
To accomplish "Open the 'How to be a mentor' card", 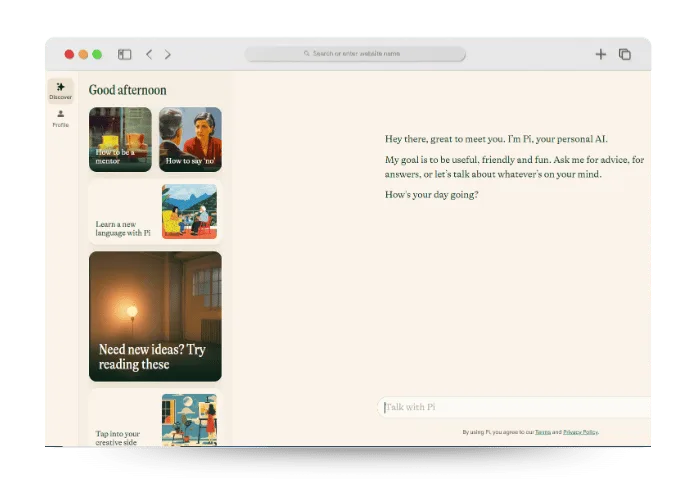I will click(120, 139).
